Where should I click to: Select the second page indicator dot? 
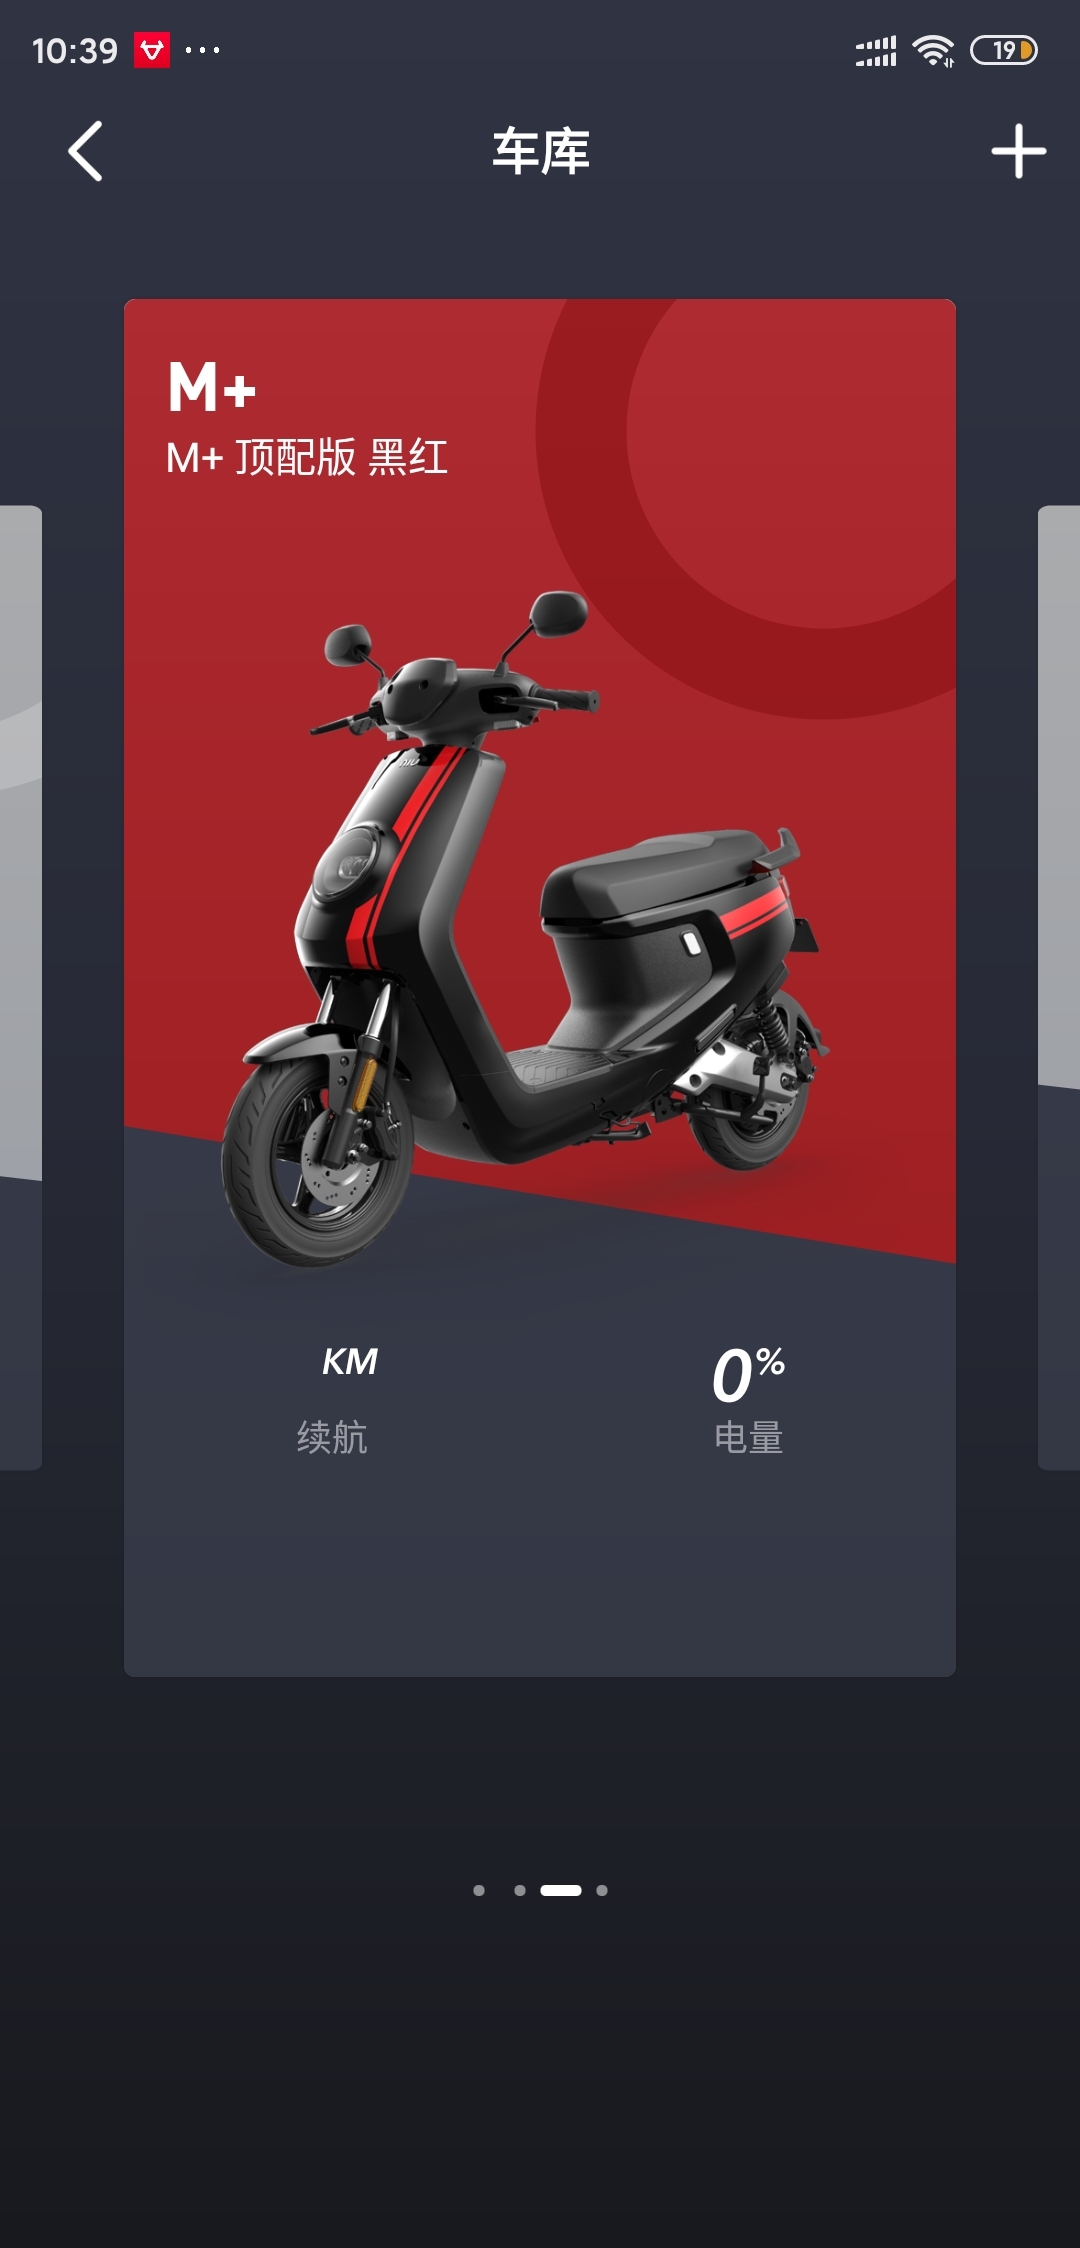tap(520, 1890)
